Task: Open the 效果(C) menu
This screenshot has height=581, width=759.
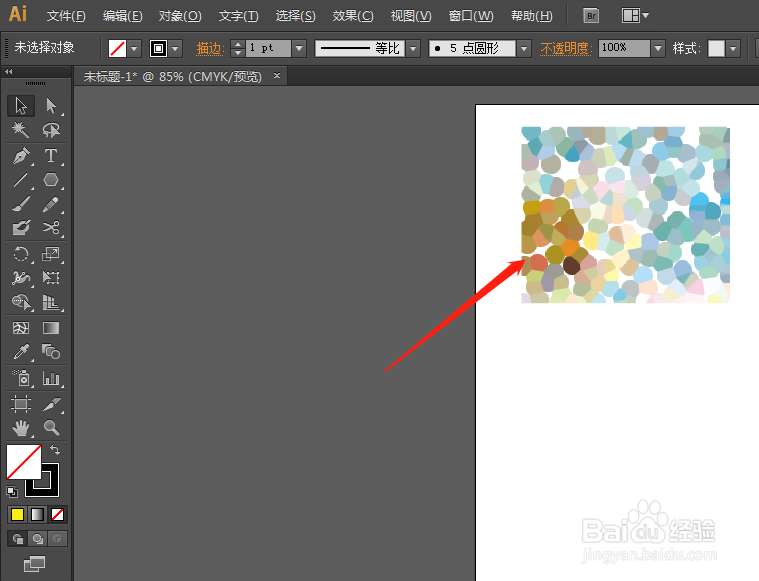Action: pos(353,16)
